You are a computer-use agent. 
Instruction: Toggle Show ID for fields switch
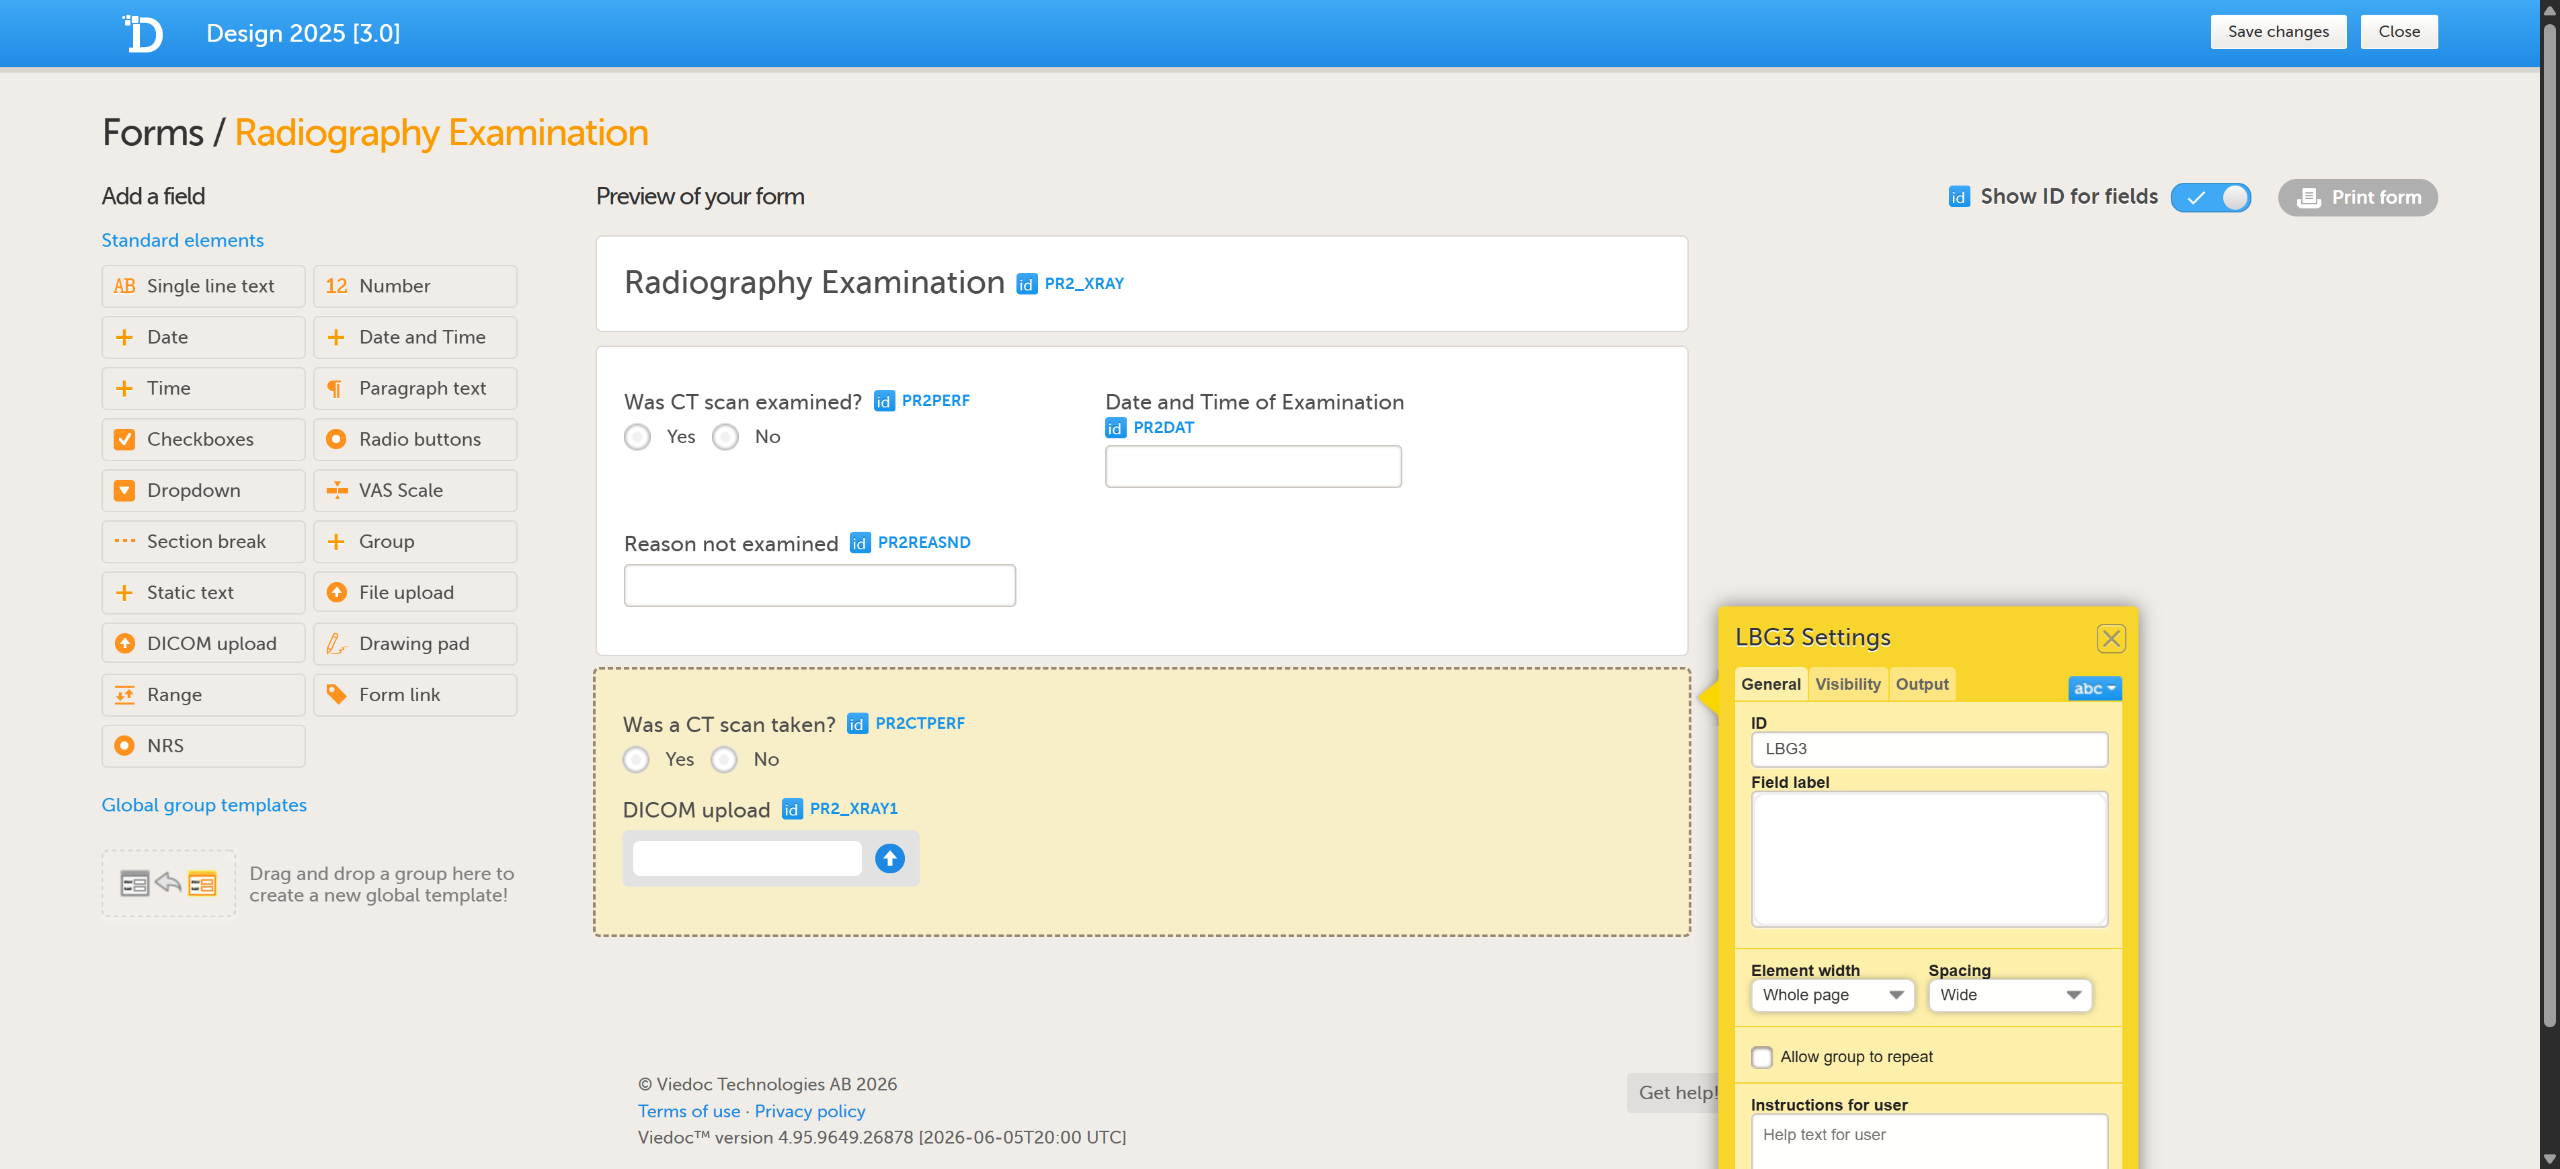tap(2210, 197)
